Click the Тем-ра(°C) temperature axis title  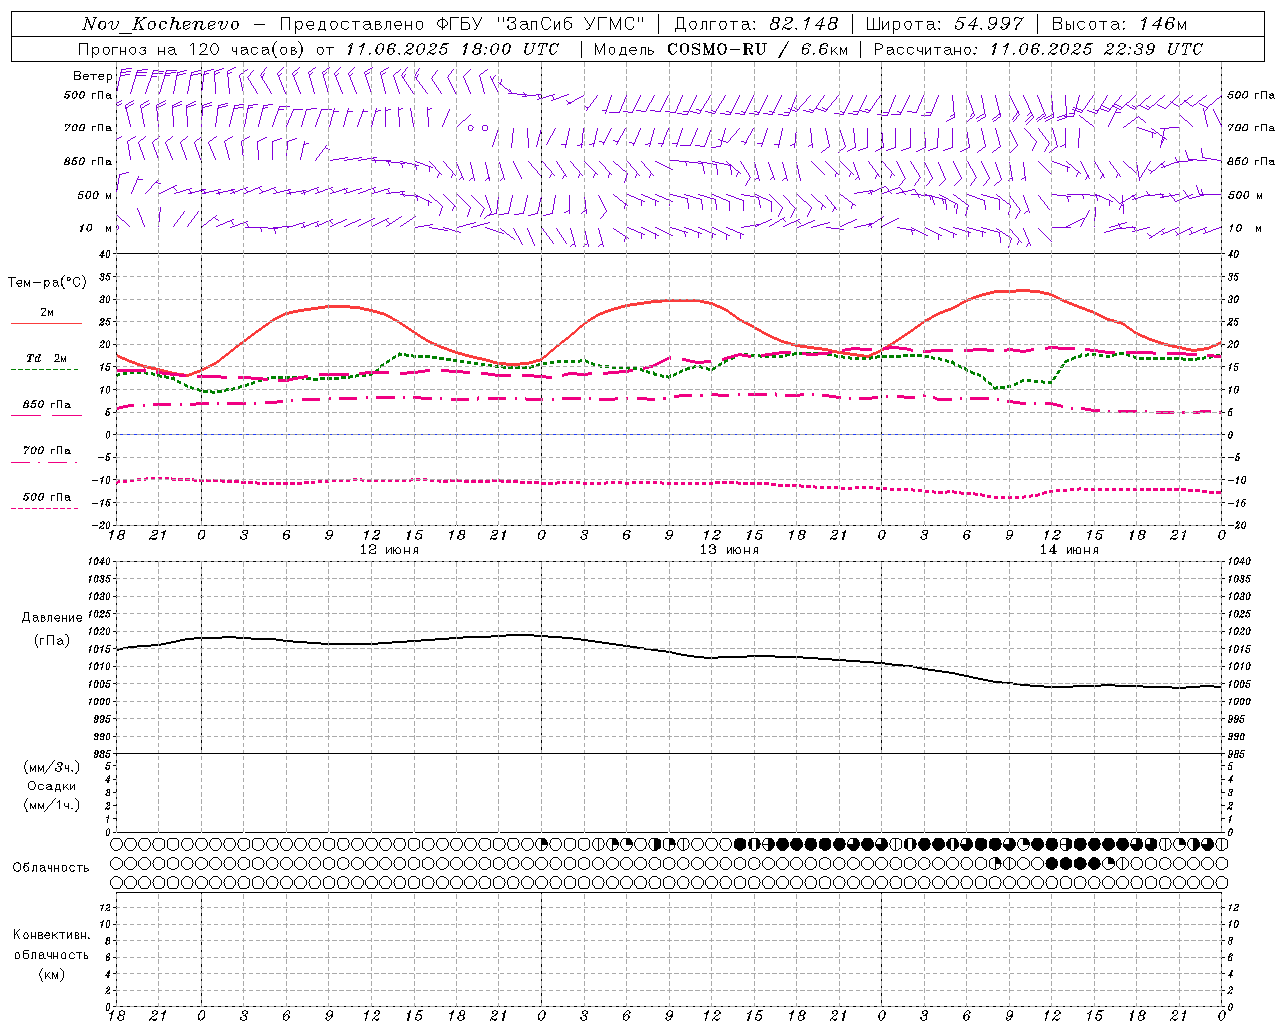click(48, 283)
